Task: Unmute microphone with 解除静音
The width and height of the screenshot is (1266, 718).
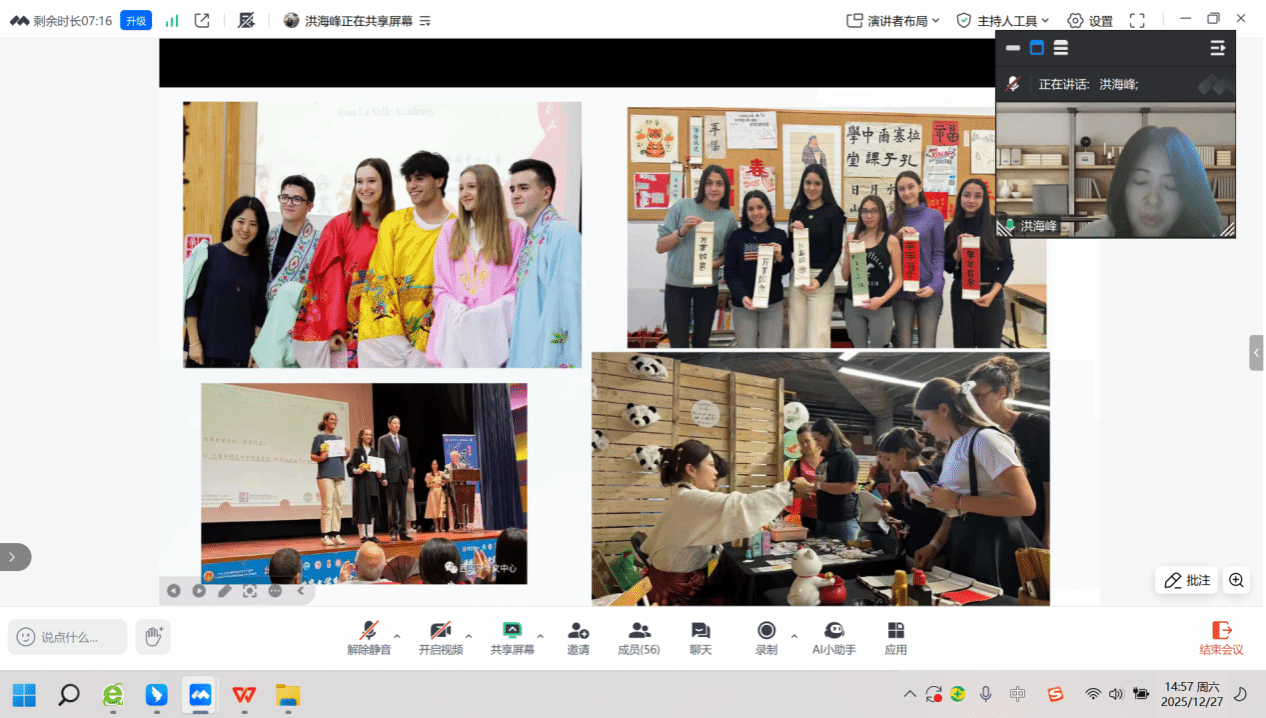Action: [x=369, y=638]
